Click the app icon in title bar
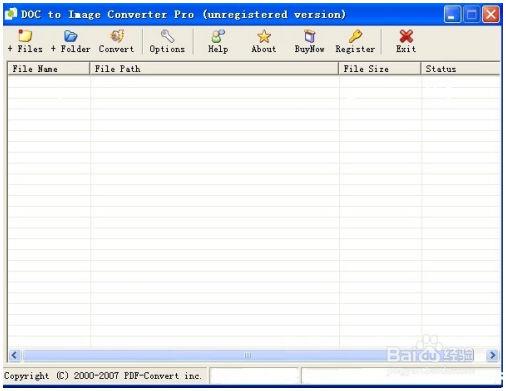 (11, 14)
